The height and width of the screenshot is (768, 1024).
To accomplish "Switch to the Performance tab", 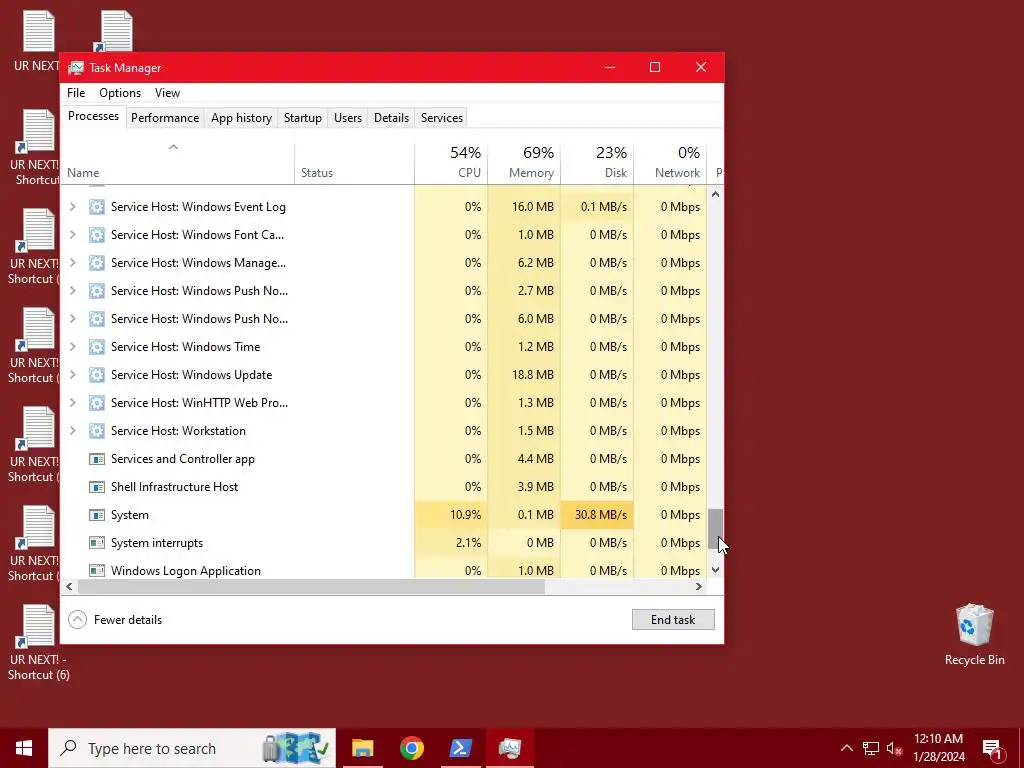I will (165, 118).
